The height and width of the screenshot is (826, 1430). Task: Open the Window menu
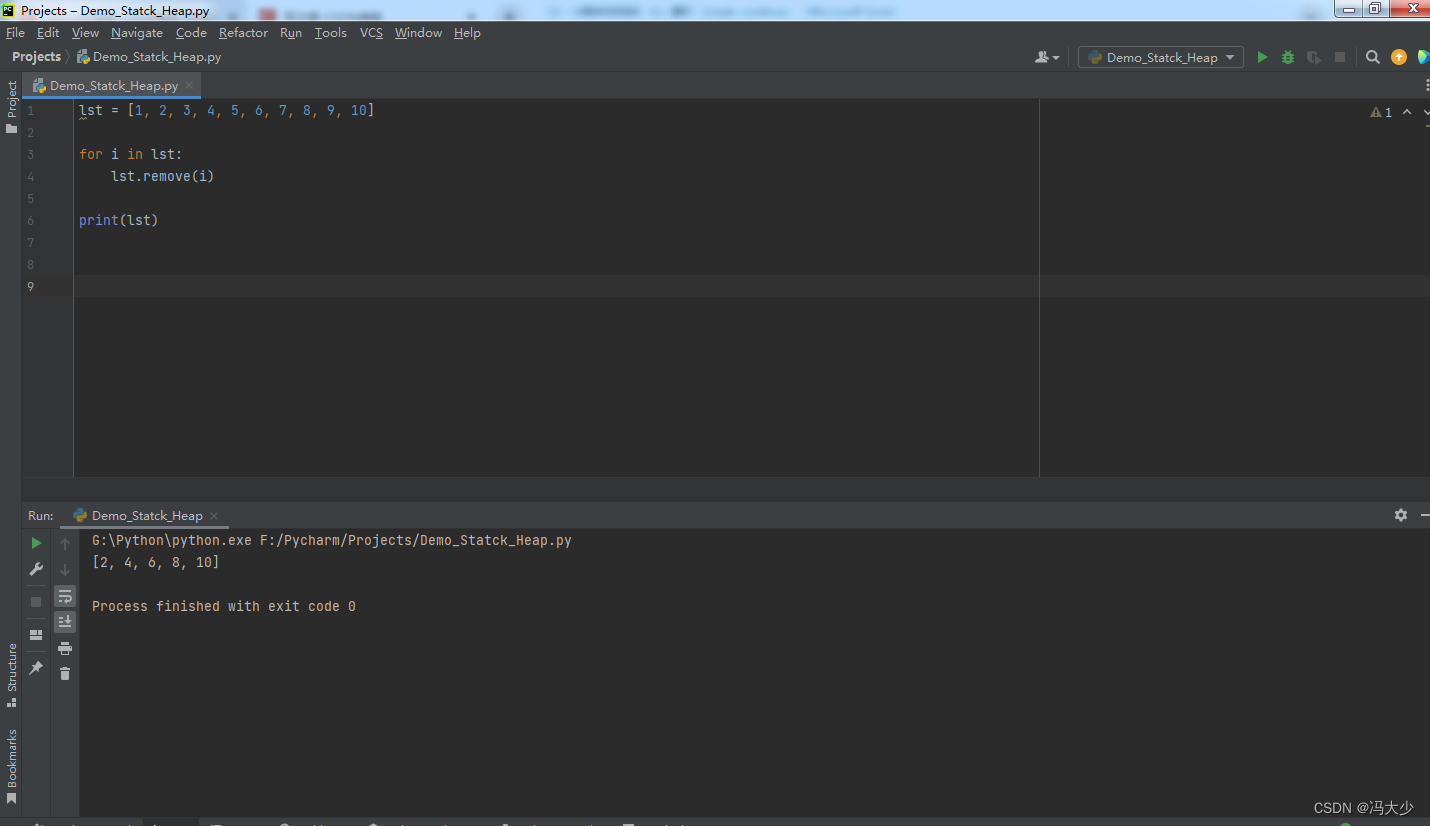point(418,33)
